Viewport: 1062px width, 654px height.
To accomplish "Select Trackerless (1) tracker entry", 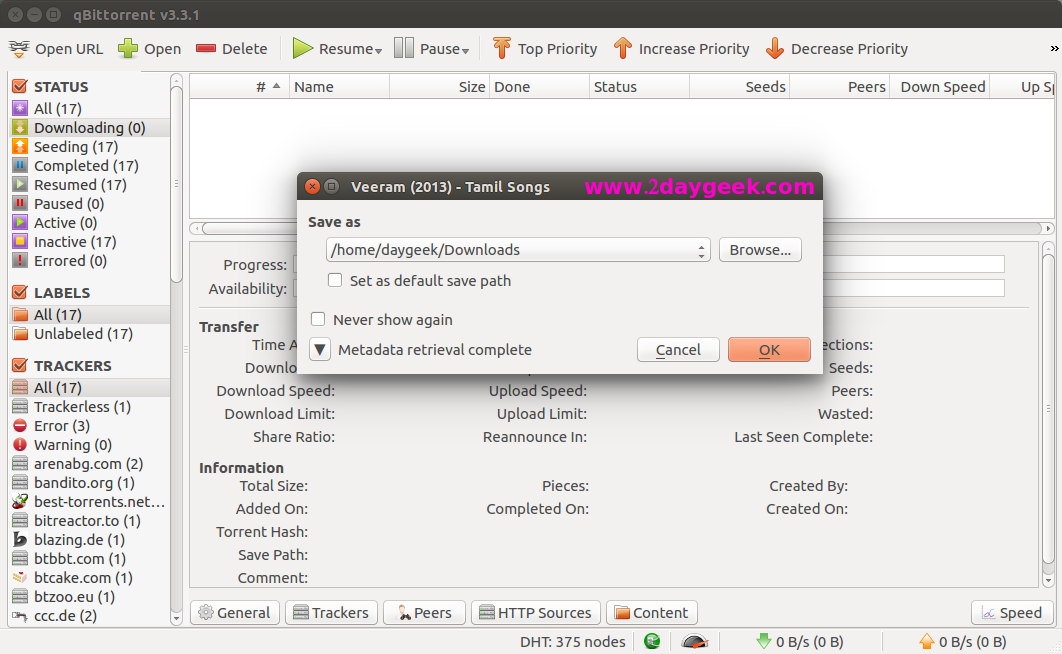I will tap(89, 407).
